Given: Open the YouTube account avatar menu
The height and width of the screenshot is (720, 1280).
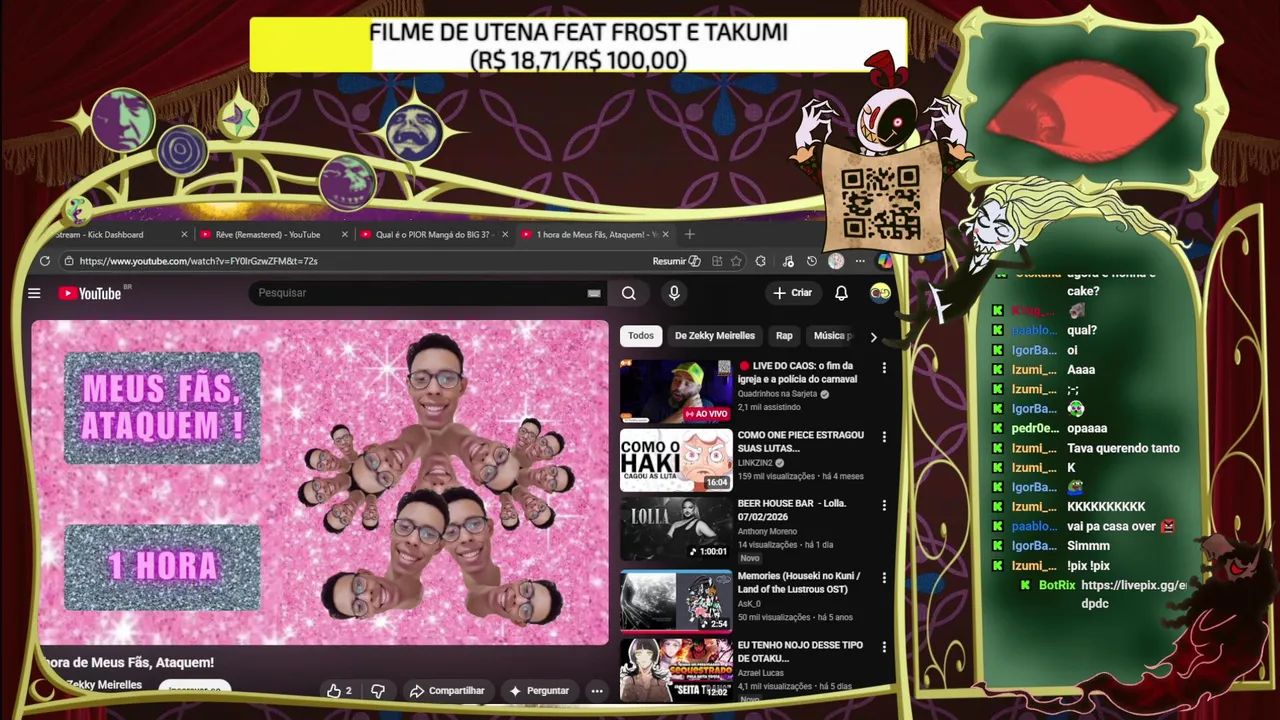Looking at the screenshot, I should [880, 293].
